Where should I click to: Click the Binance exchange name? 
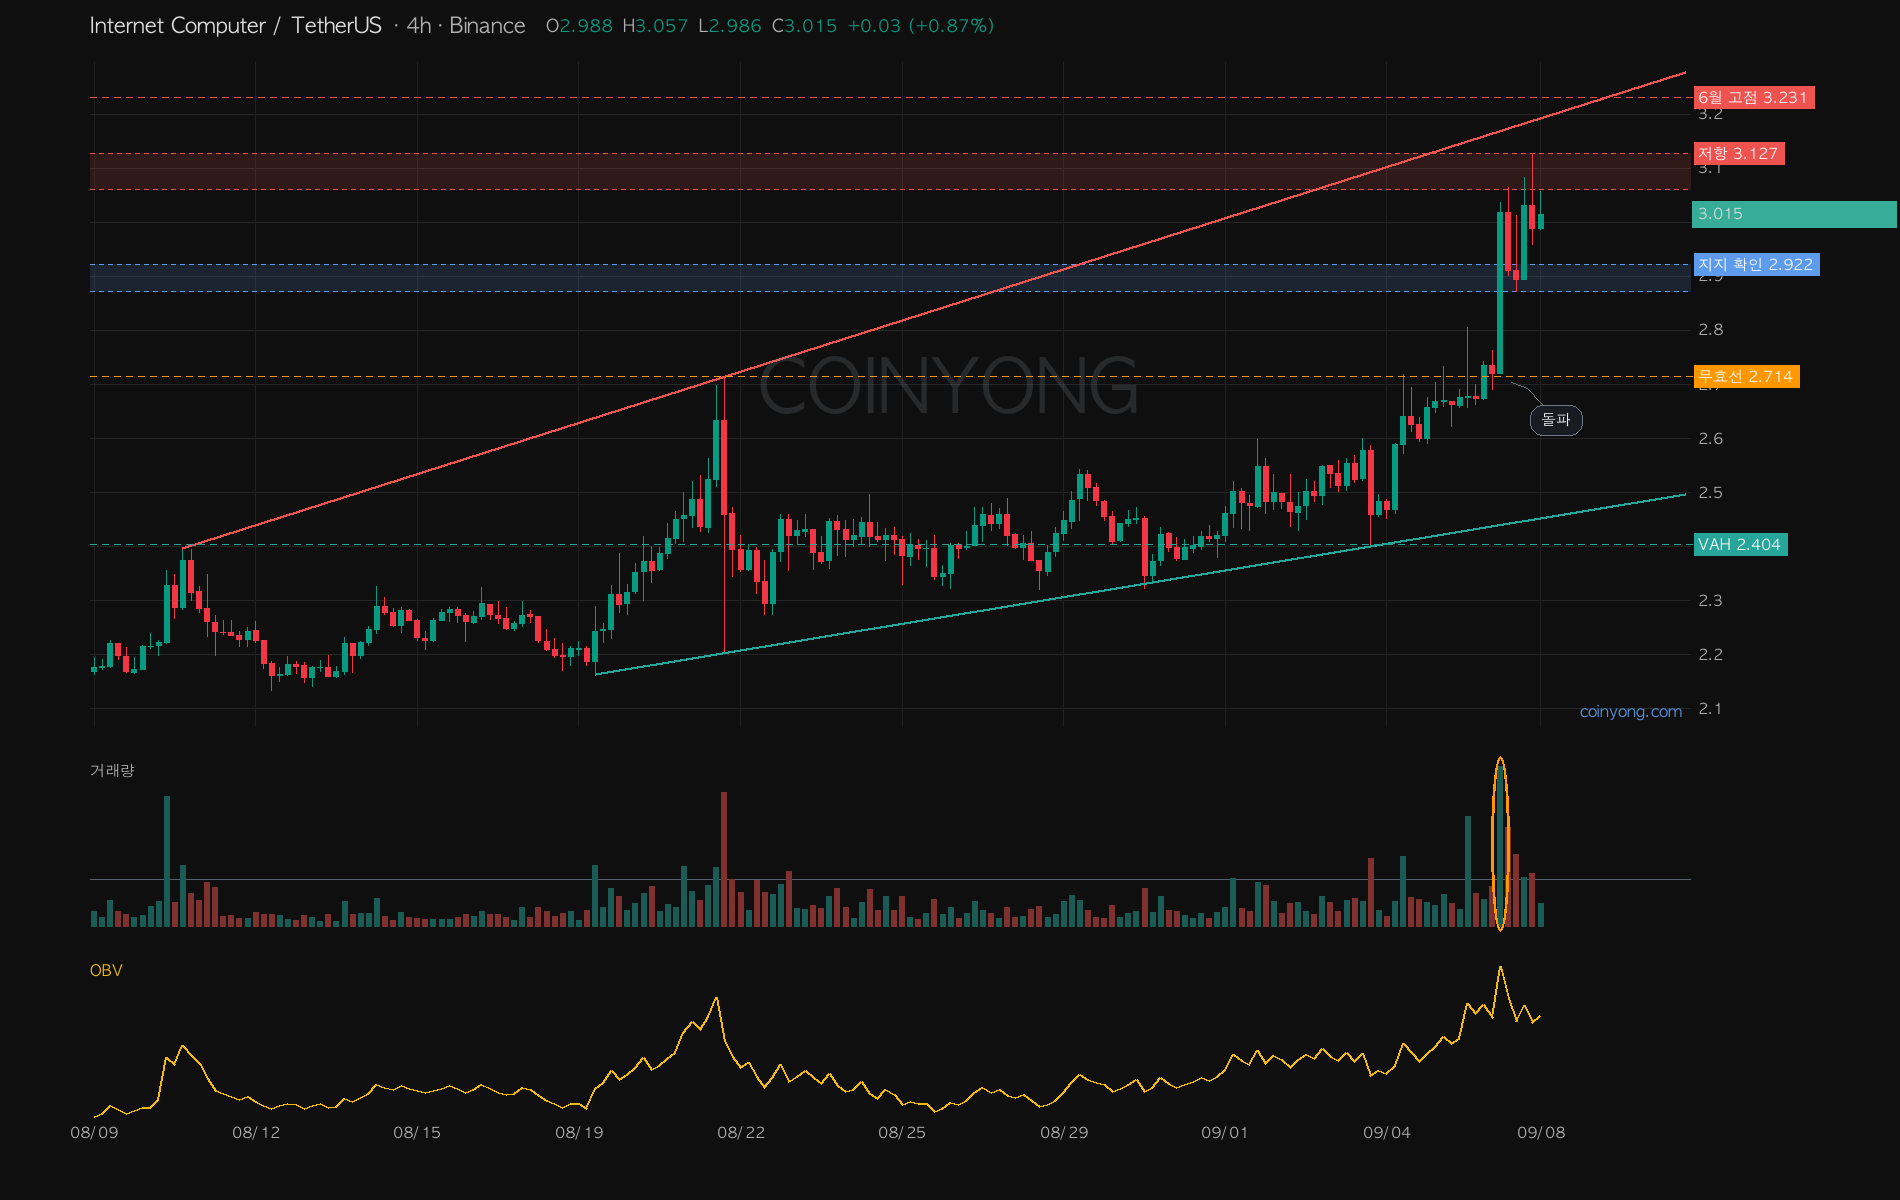487,26
